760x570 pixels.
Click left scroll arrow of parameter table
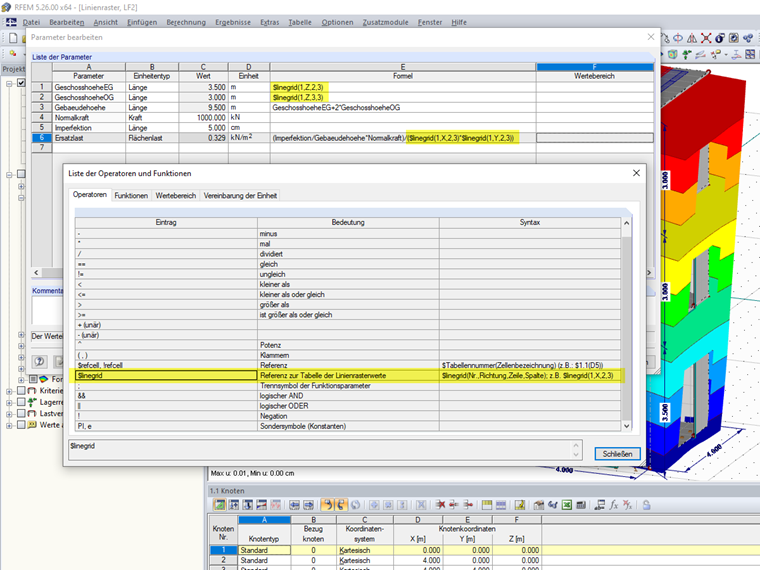click(x=36, y=273)
